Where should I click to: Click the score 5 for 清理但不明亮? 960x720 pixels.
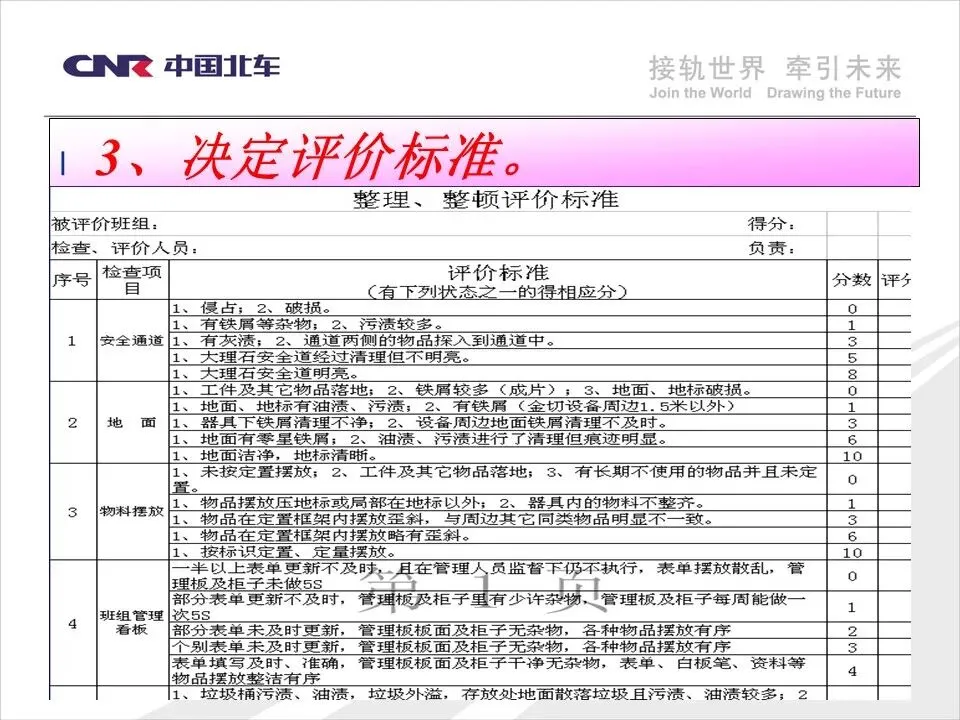852,358
